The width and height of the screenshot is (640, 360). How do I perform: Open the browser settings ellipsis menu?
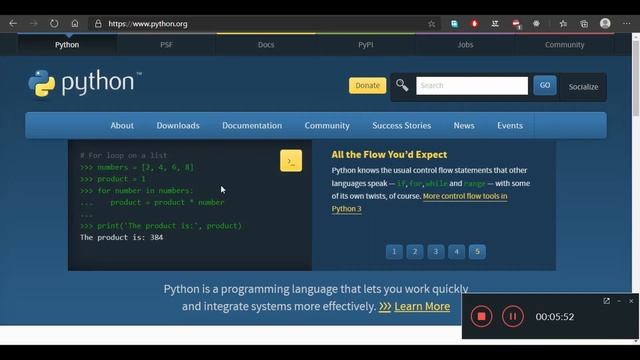[x=627, y=24]
